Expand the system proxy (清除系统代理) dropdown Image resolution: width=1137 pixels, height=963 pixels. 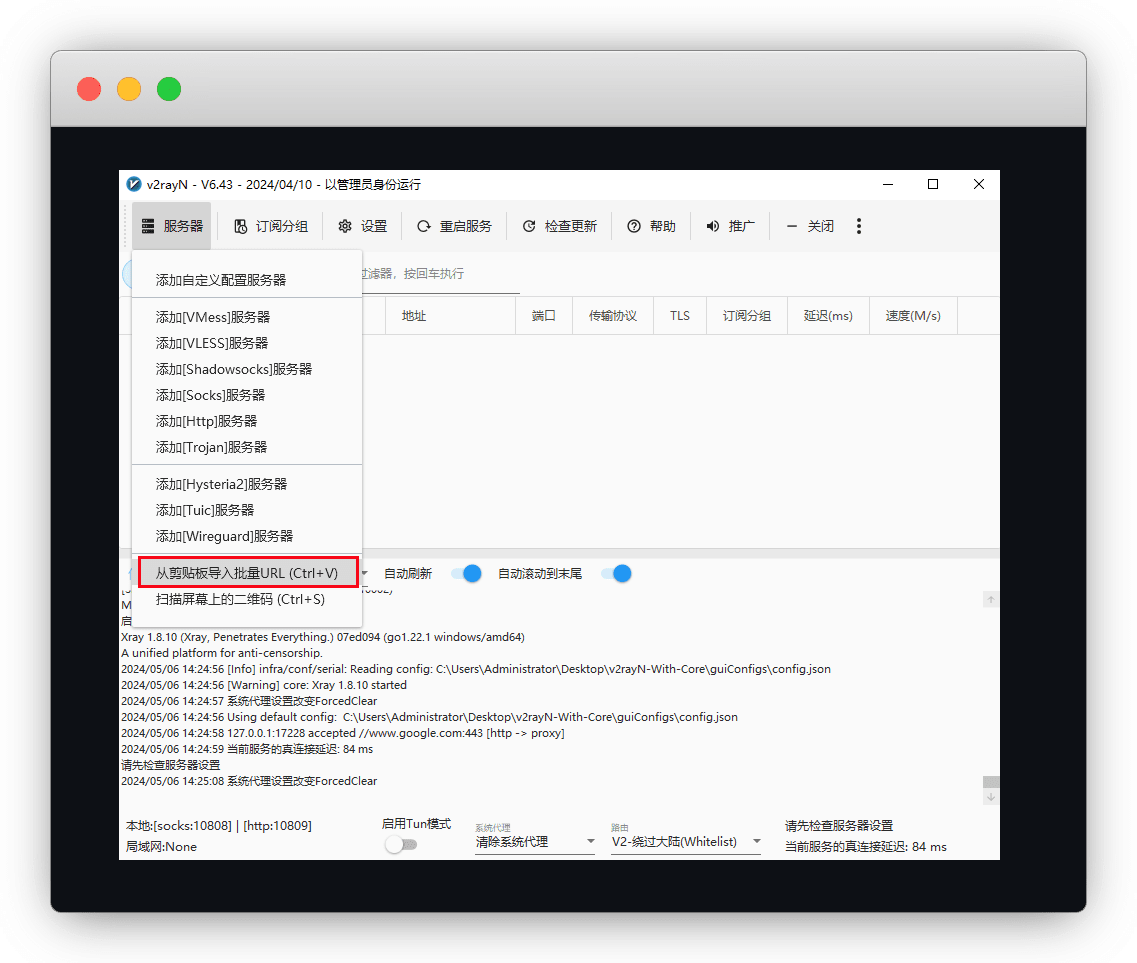coord(535,842)
